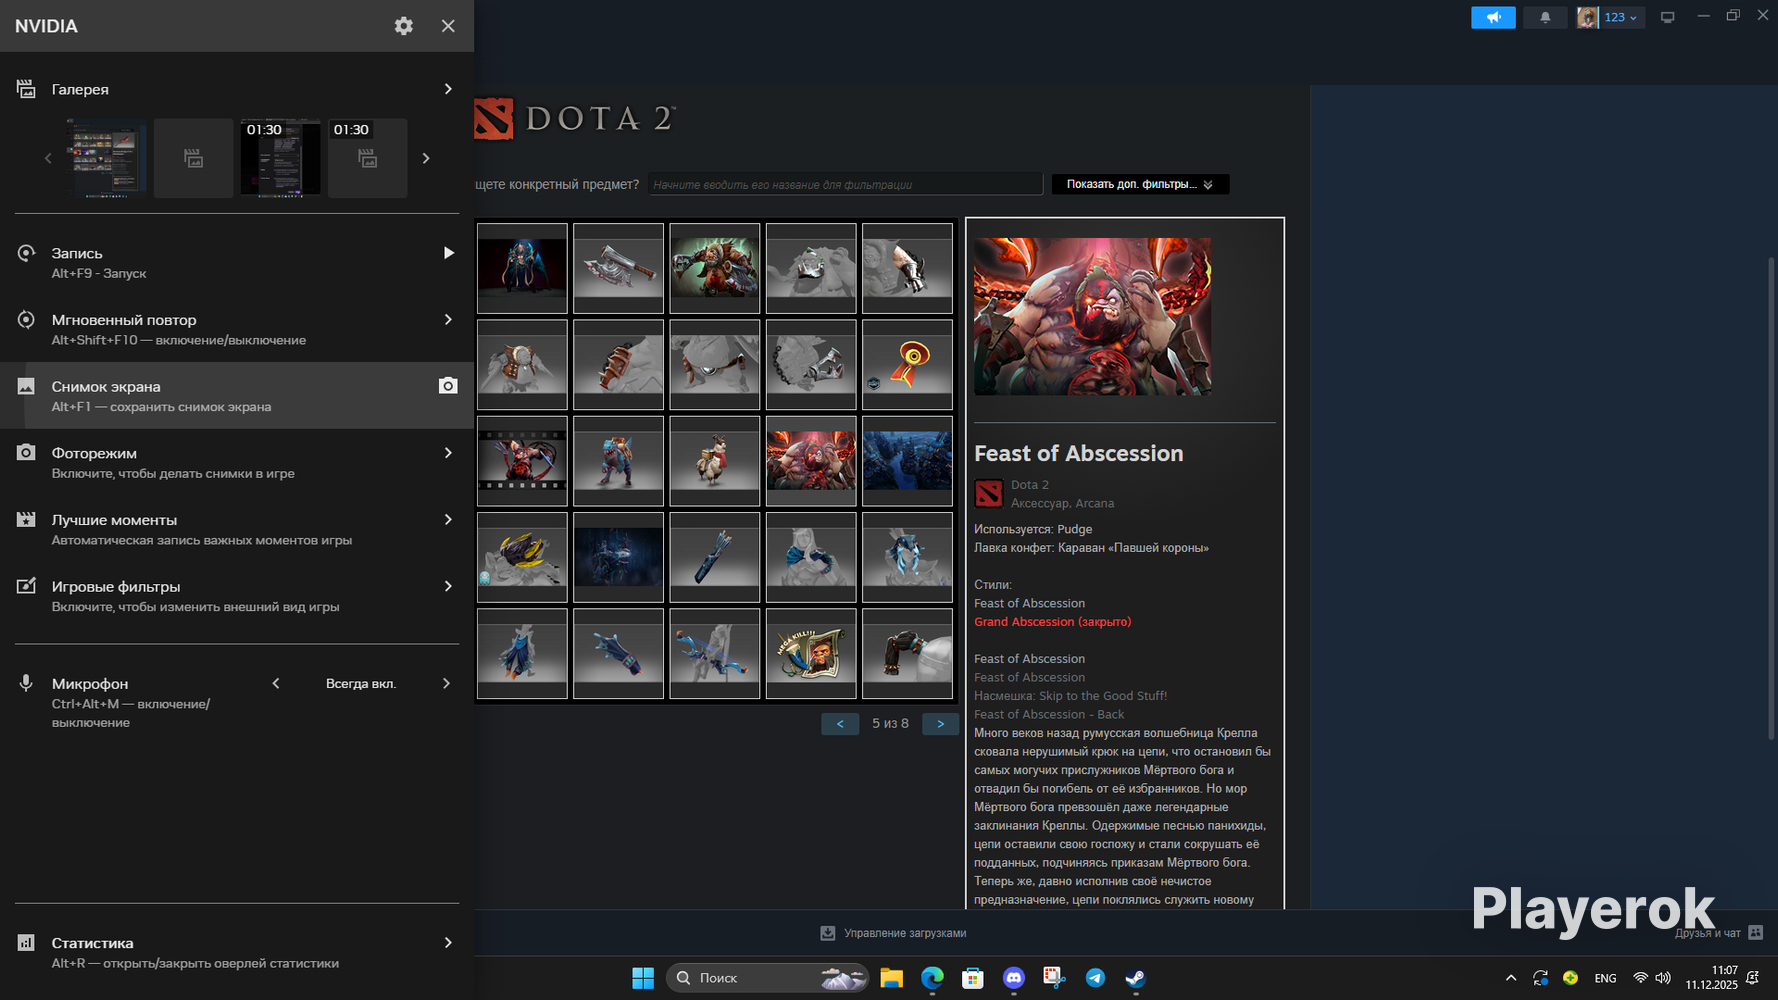Open Друзья и чат friends list
The height and width of the screenshot is (1000, 1778).
(1719, 933)
